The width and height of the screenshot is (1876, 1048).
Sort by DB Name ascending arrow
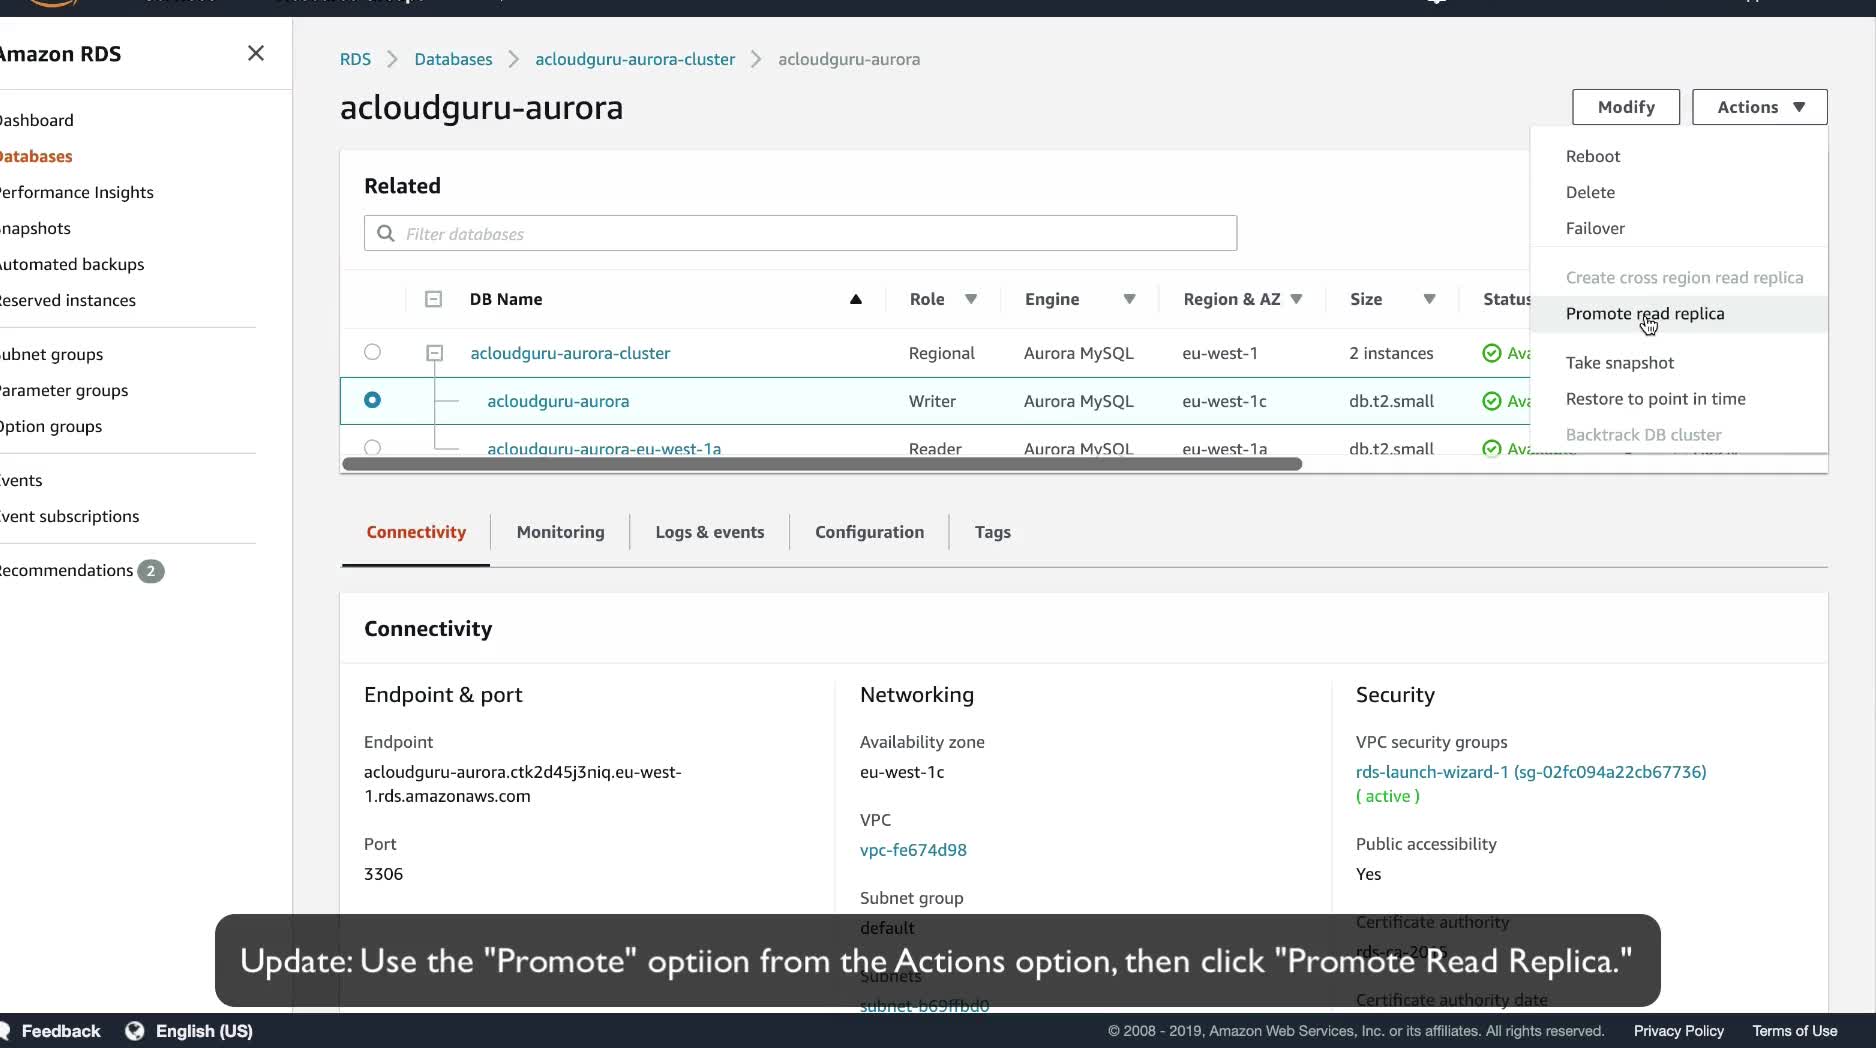pos(856,299)
